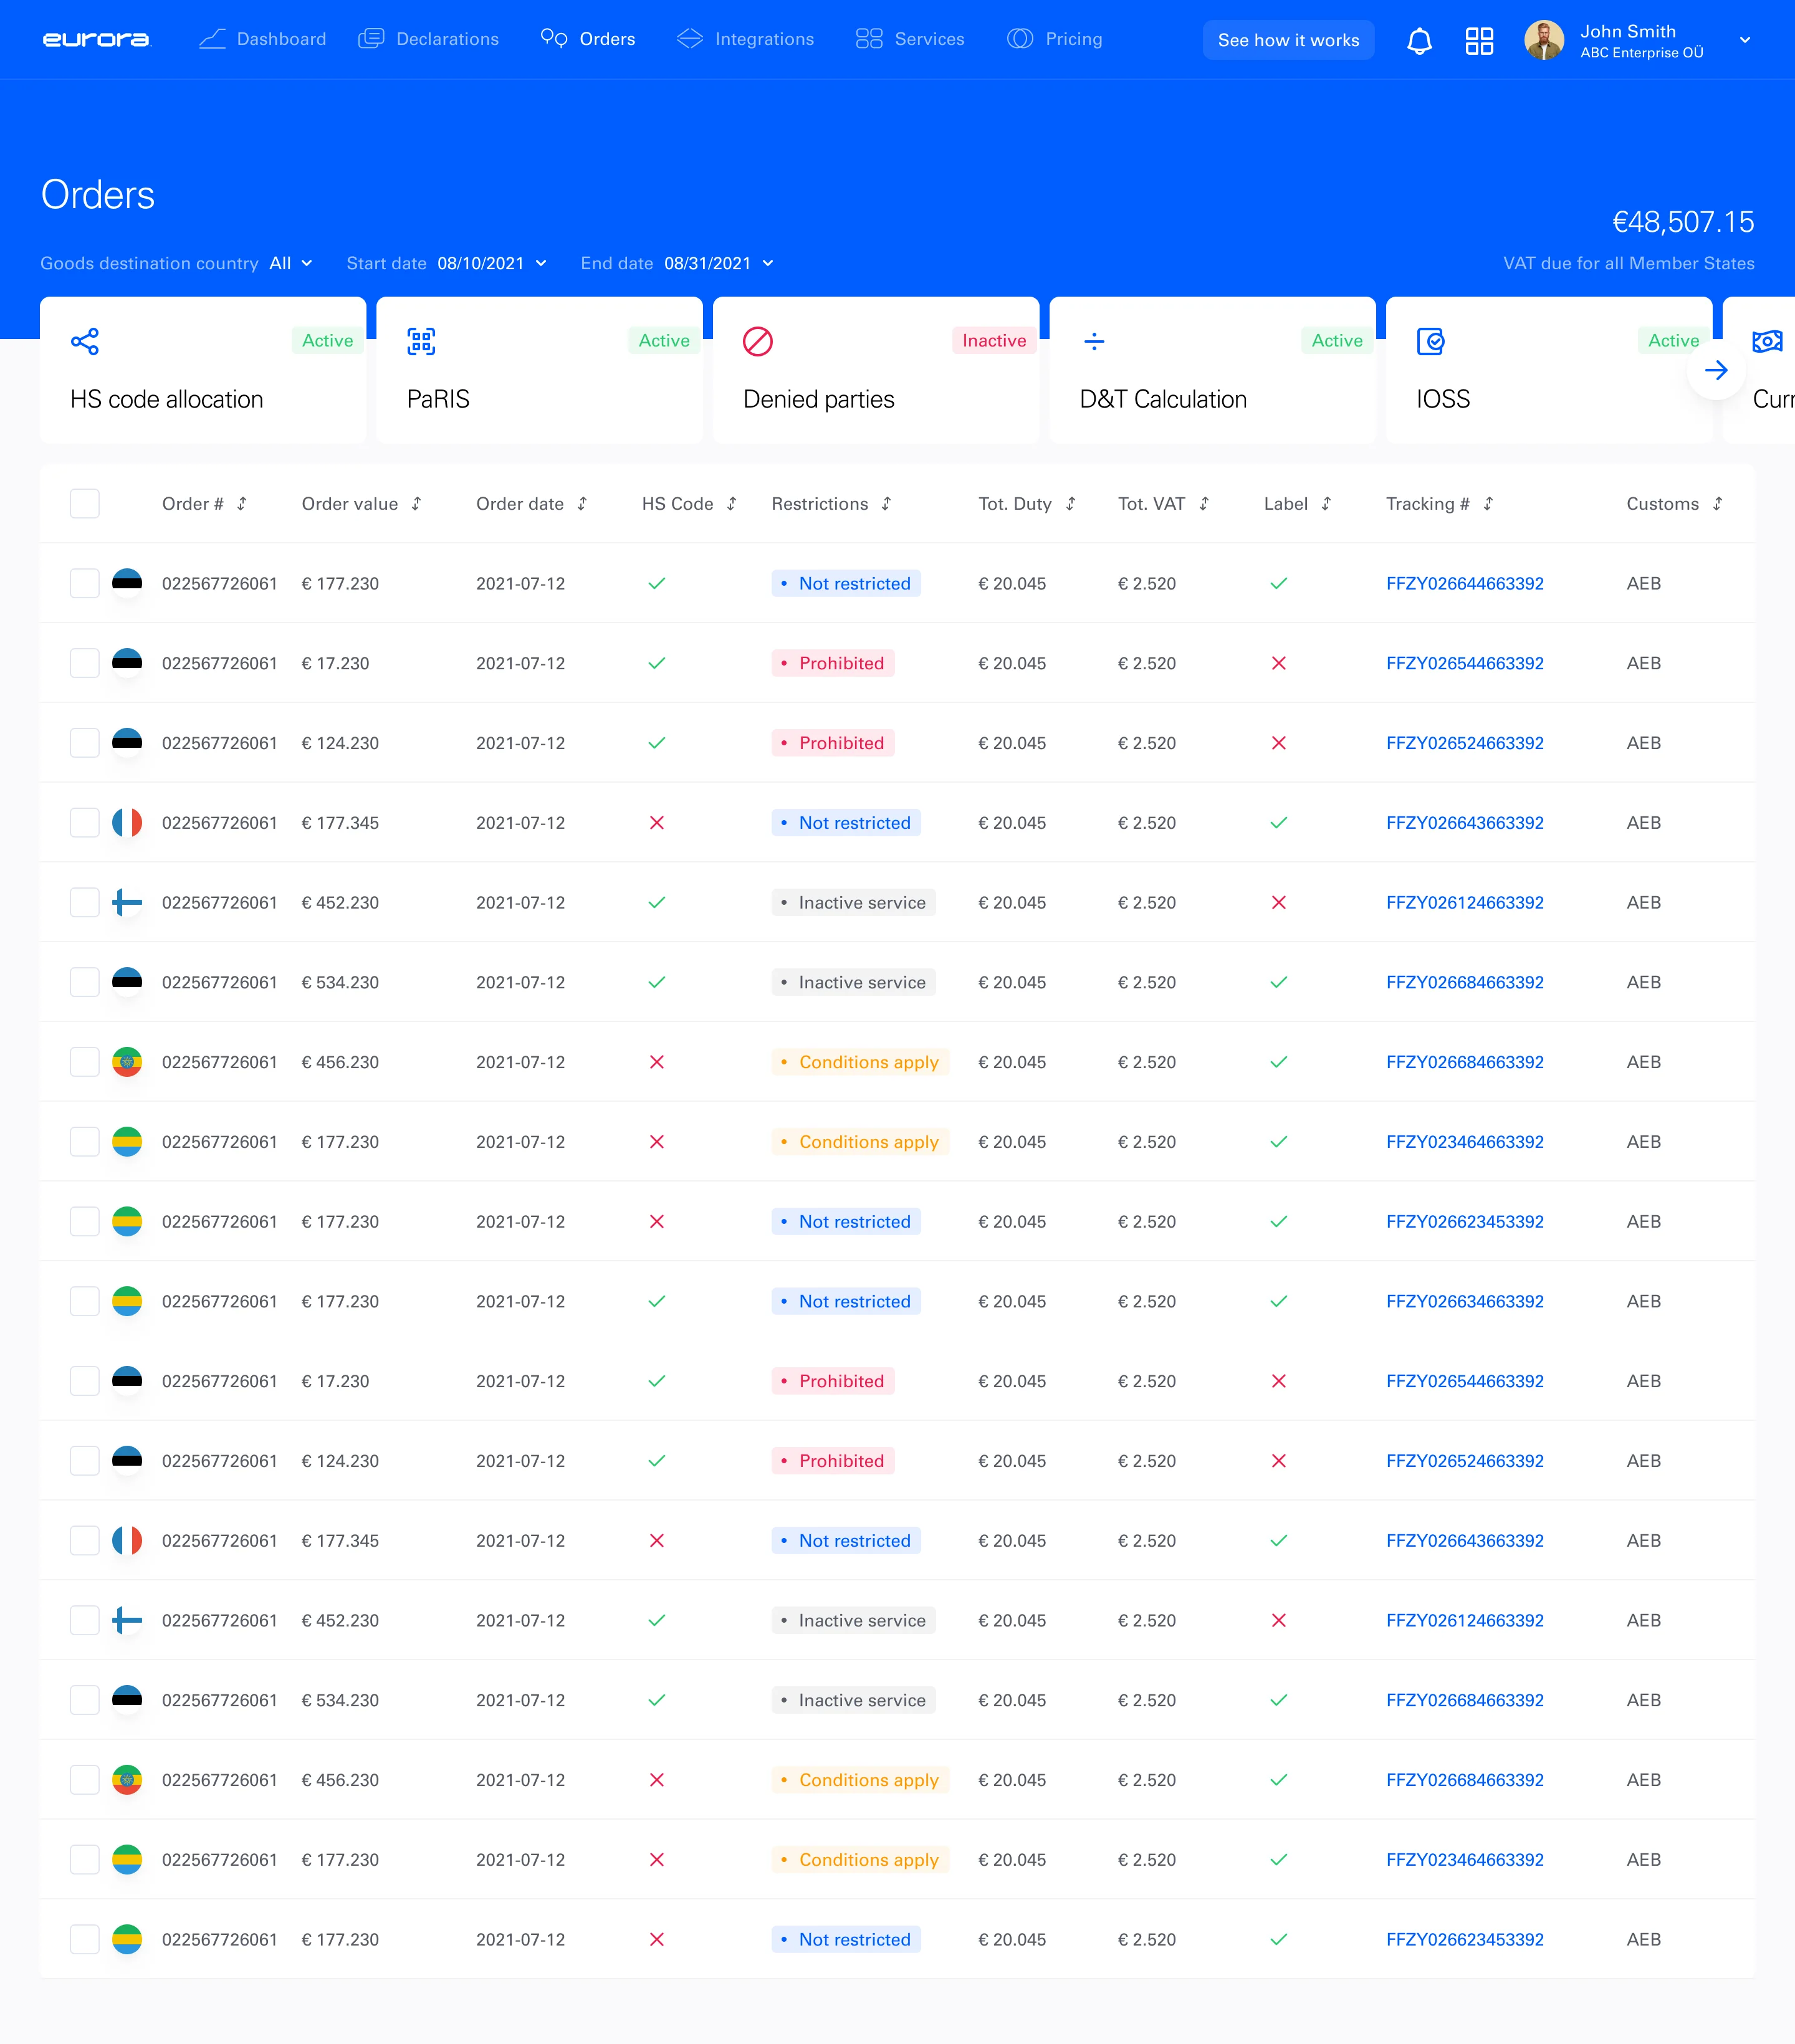Click the notification bell icon
Viewport: 1795px width, 2044px height.
tap(1419, 41)
